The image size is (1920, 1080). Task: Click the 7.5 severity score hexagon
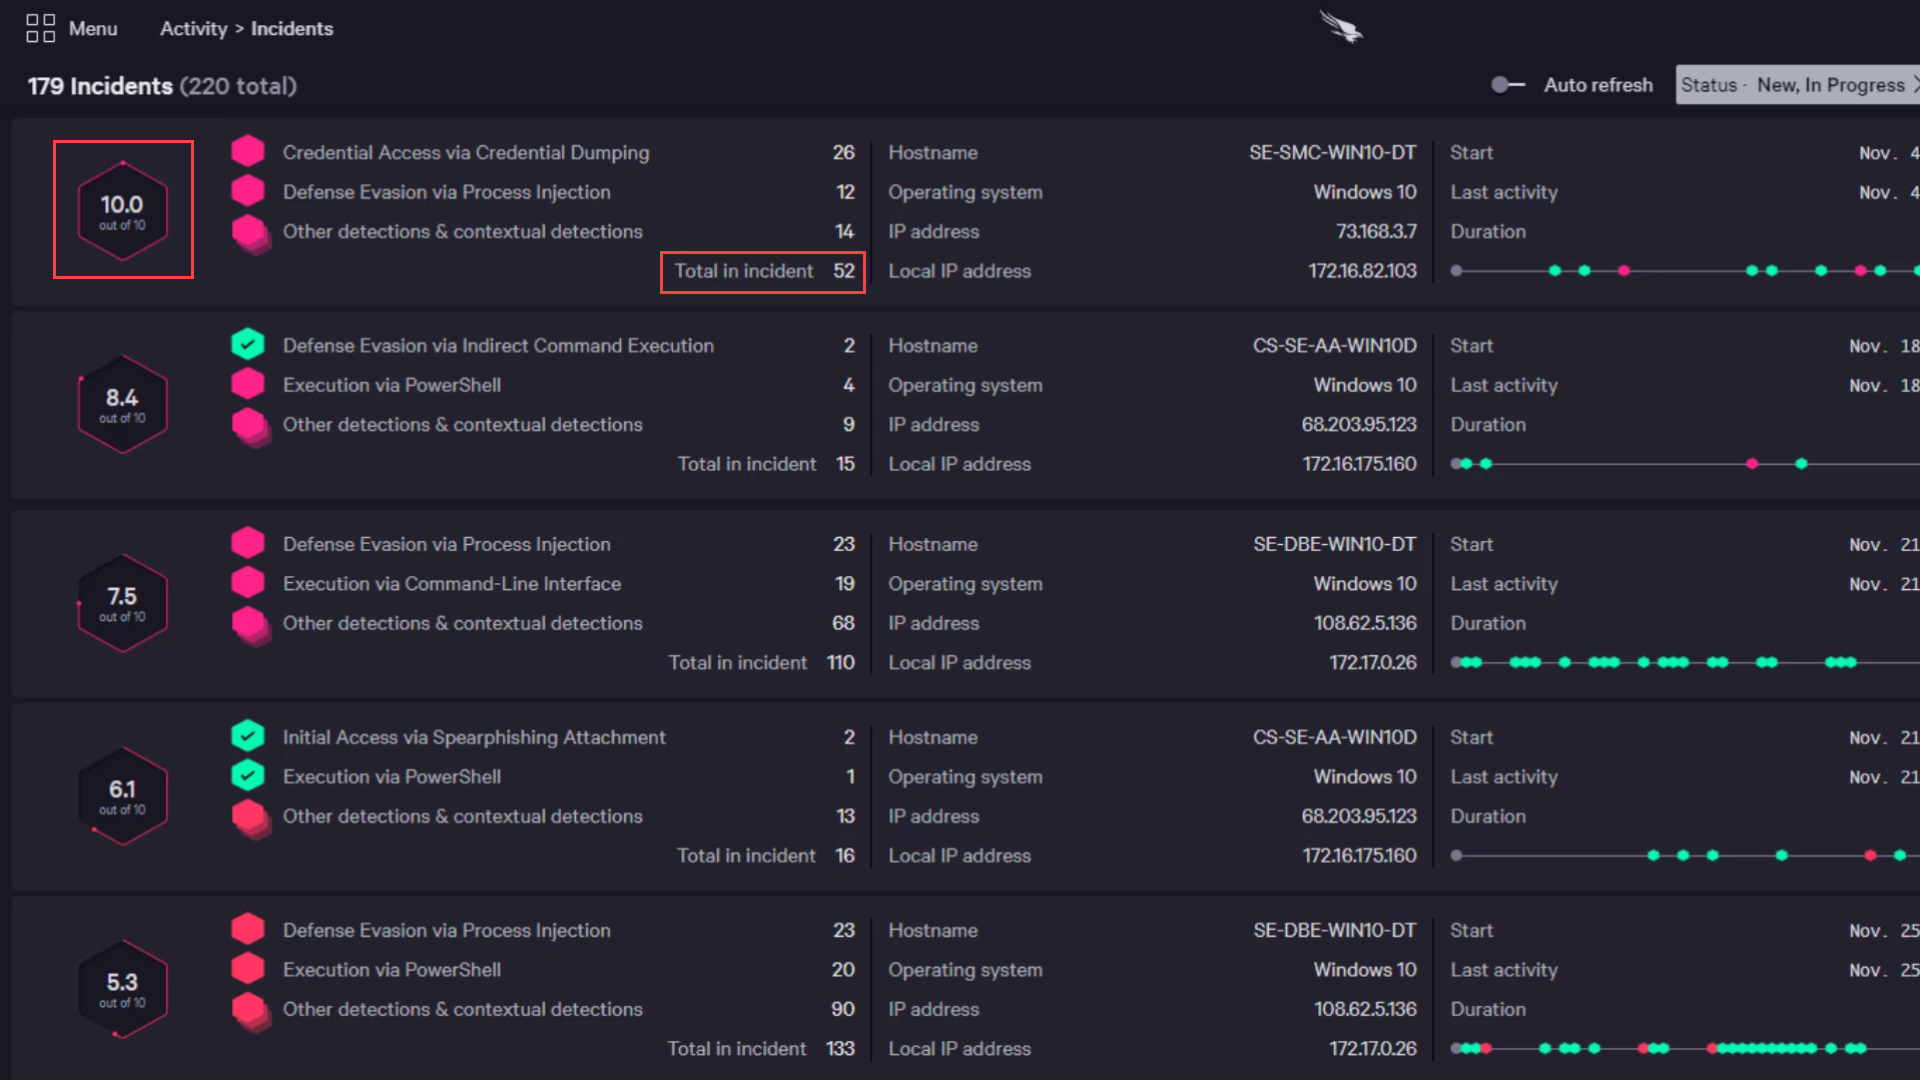click(122, 602)
